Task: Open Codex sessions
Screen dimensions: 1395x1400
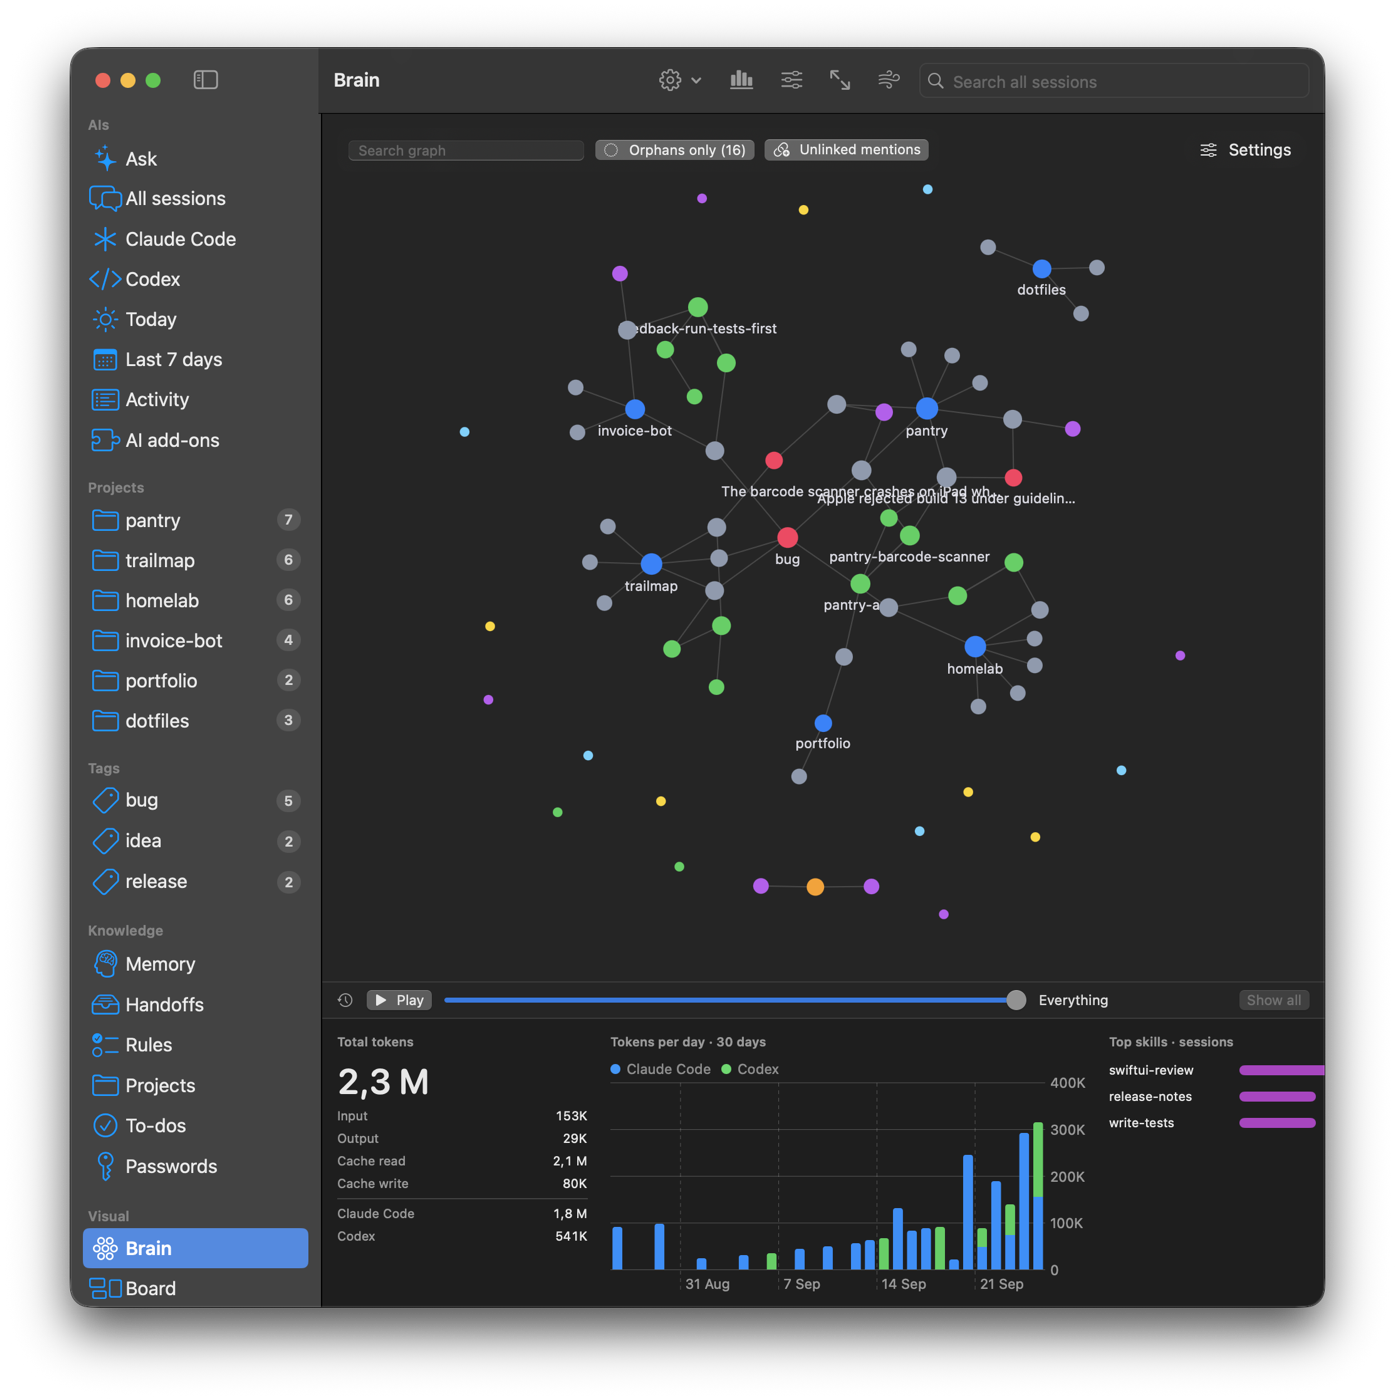Action: click(195, 279)
